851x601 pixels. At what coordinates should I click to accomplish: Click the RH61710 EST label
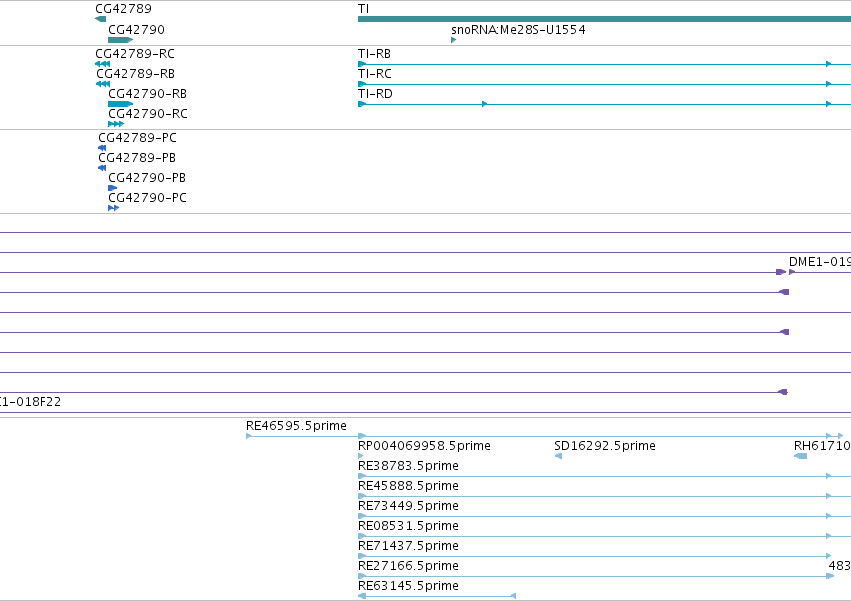point(822,446)
